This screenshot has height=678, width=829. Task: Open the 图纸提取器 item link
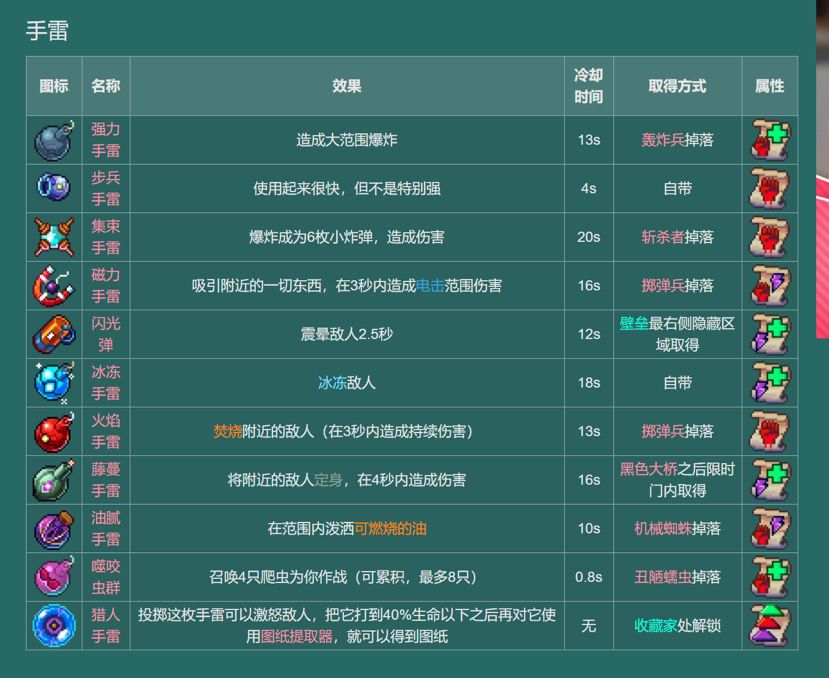pos(297,637)
